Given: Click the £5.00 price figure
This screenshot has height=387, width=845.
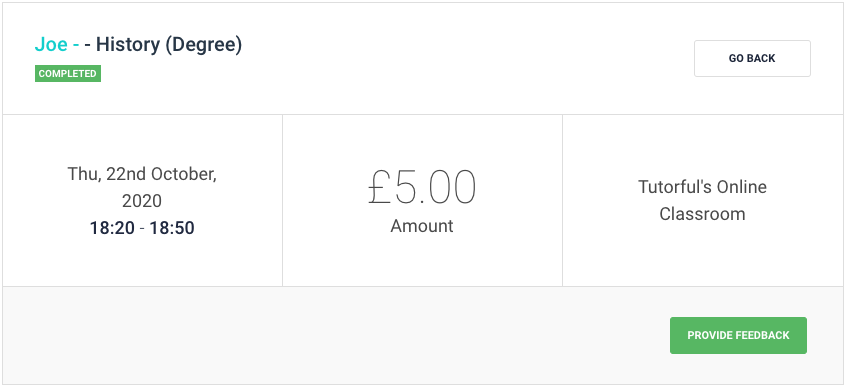Looking at the screenshot, I should (422, 188).
